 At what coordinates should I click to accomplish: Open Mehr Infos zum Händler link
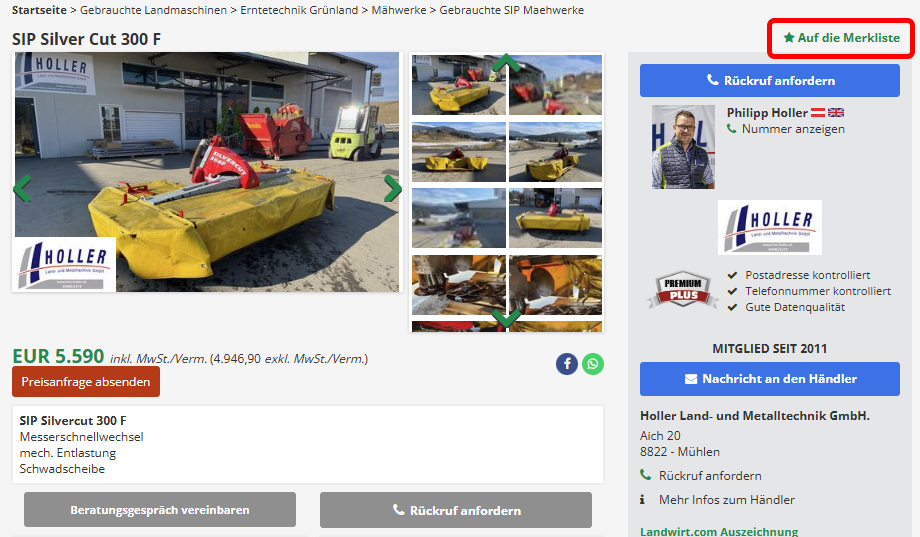[726, 499]
